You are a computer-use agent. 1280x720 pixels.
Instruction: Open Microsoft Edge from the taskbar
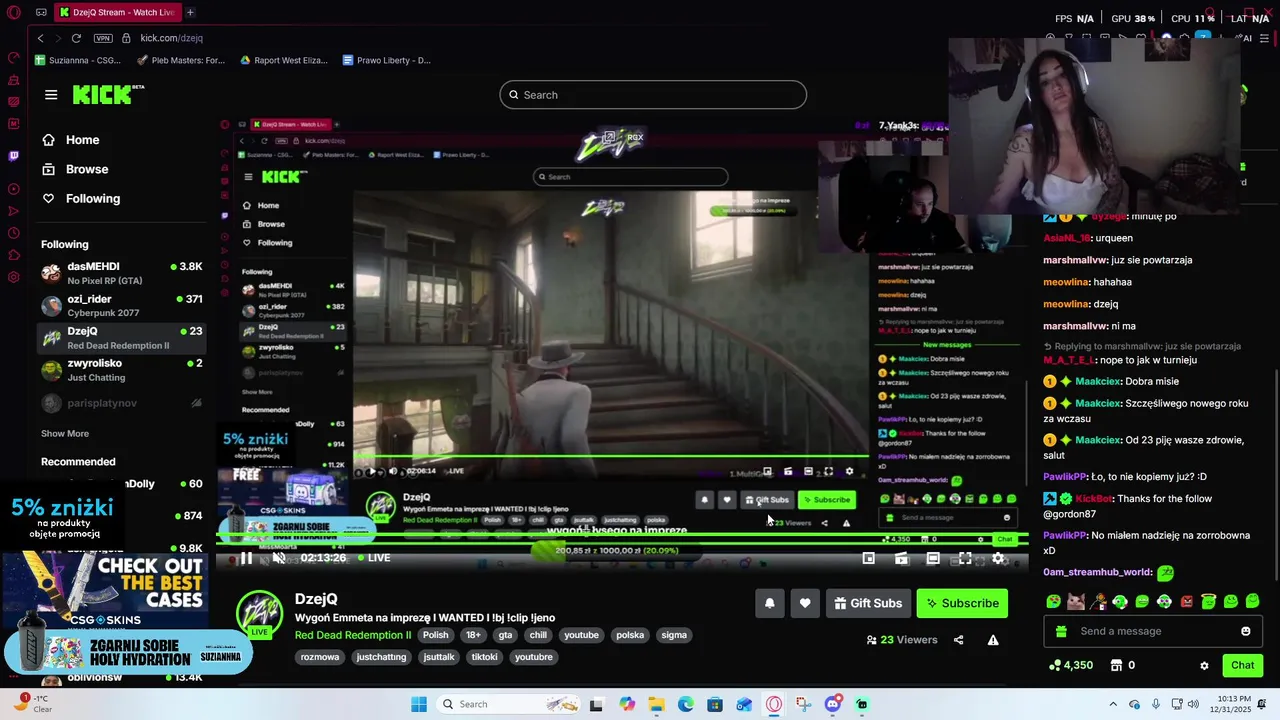click(686, 704)
